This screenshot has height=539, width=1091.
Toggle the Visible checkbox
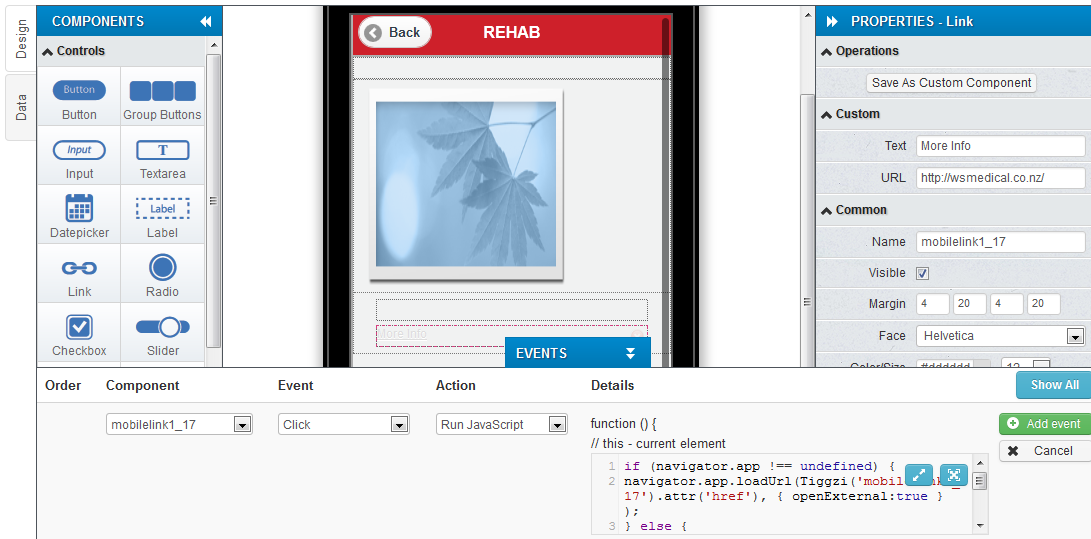pos(923,273)
